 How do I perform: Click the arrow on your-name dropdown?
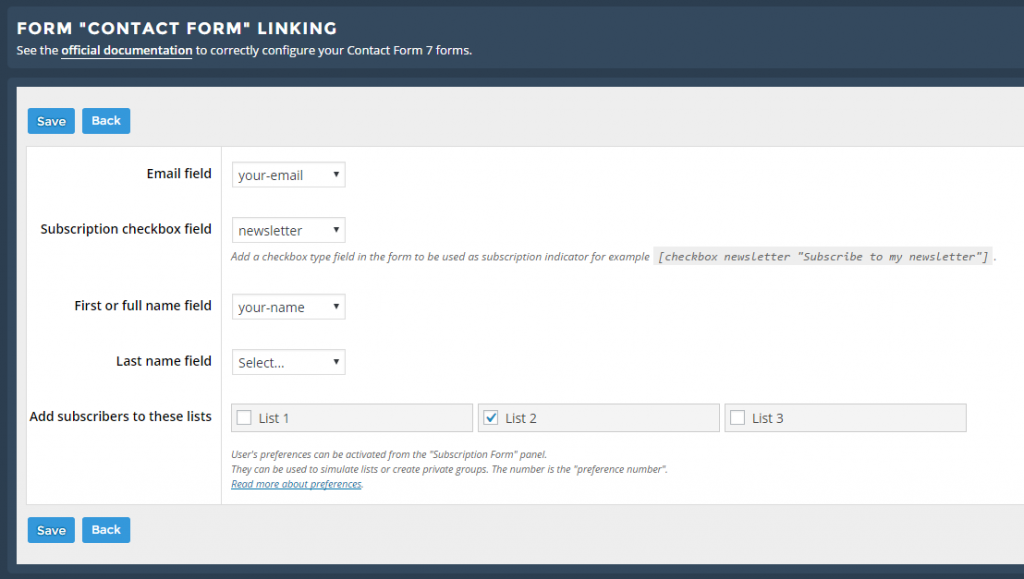pos(336,306)
